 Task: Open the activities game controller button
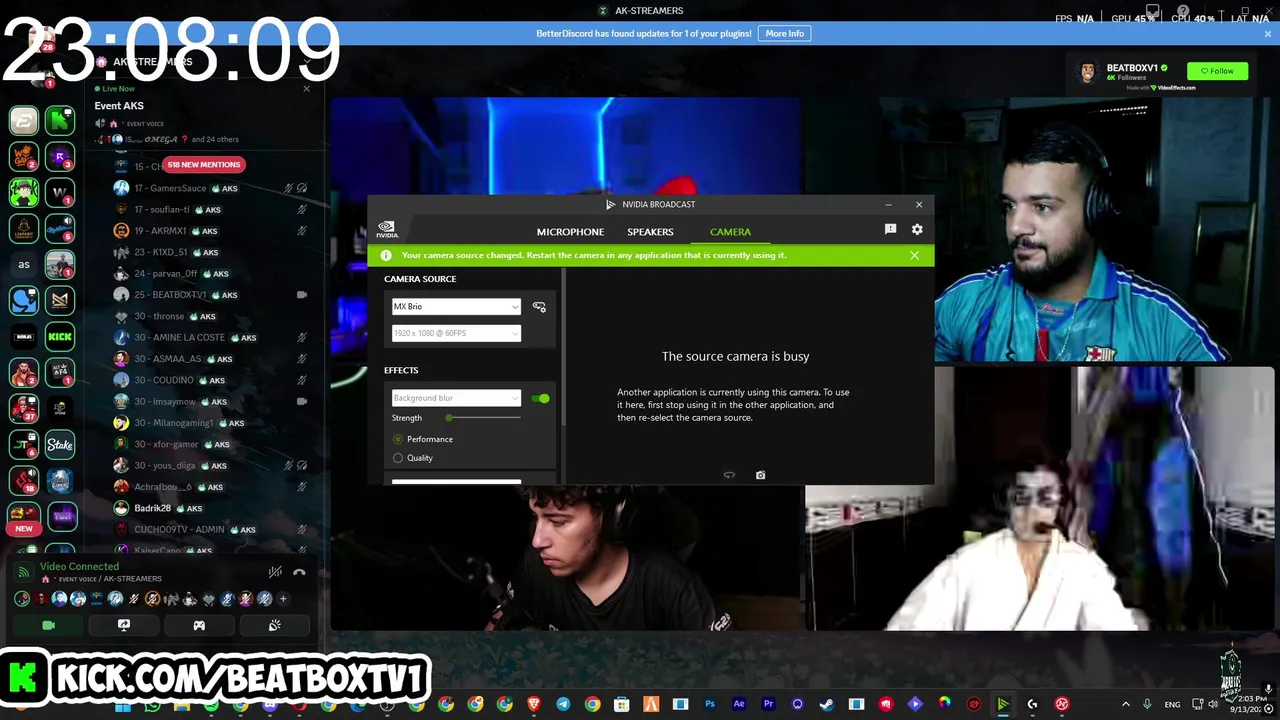point(199,625)
